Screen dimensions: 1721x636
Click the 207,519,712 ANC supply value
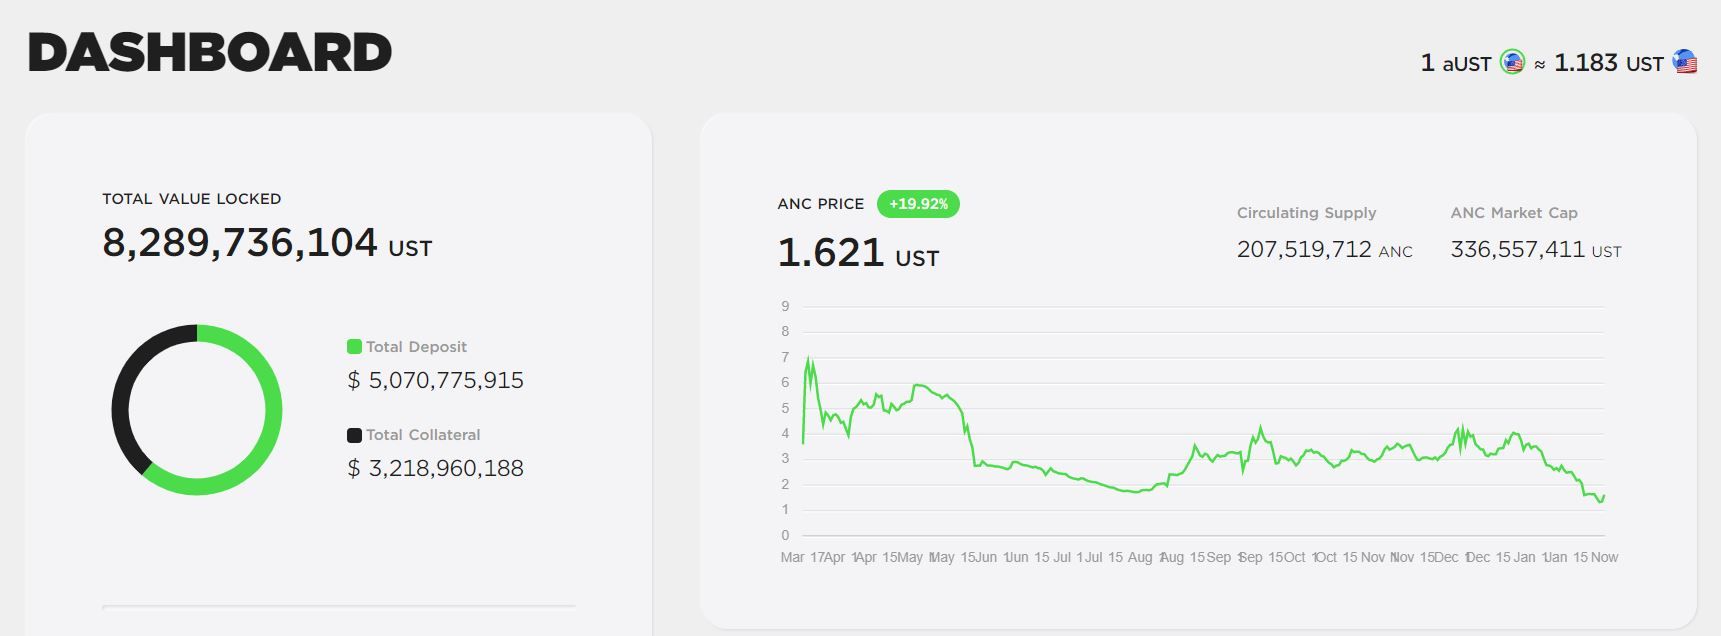(x=1325, y=249)
